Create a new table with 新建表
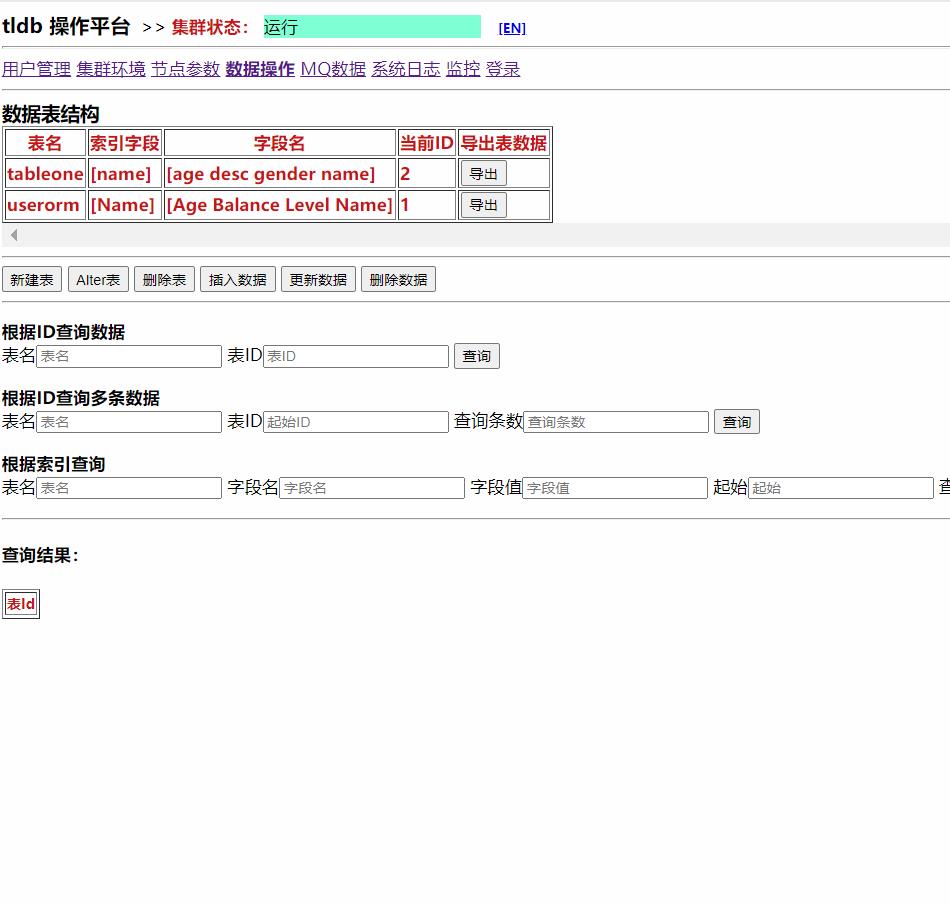 tap(31, 279)
